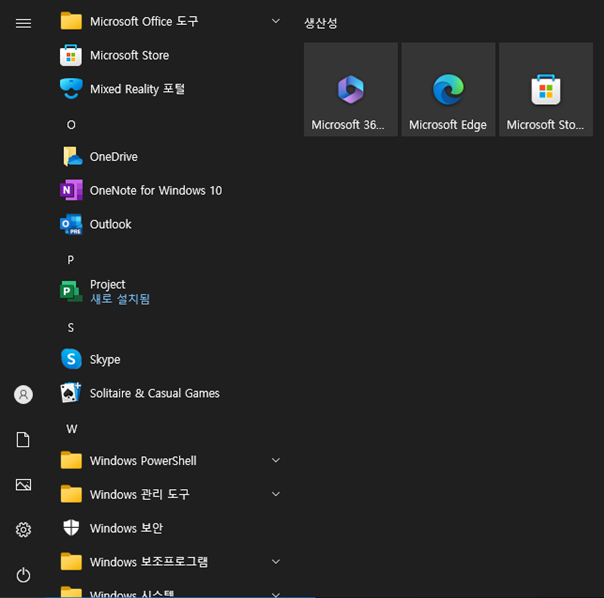Open Pictures from sidebar icon
The width and height of the screenshot is (604, 598).
click(23, 485)
